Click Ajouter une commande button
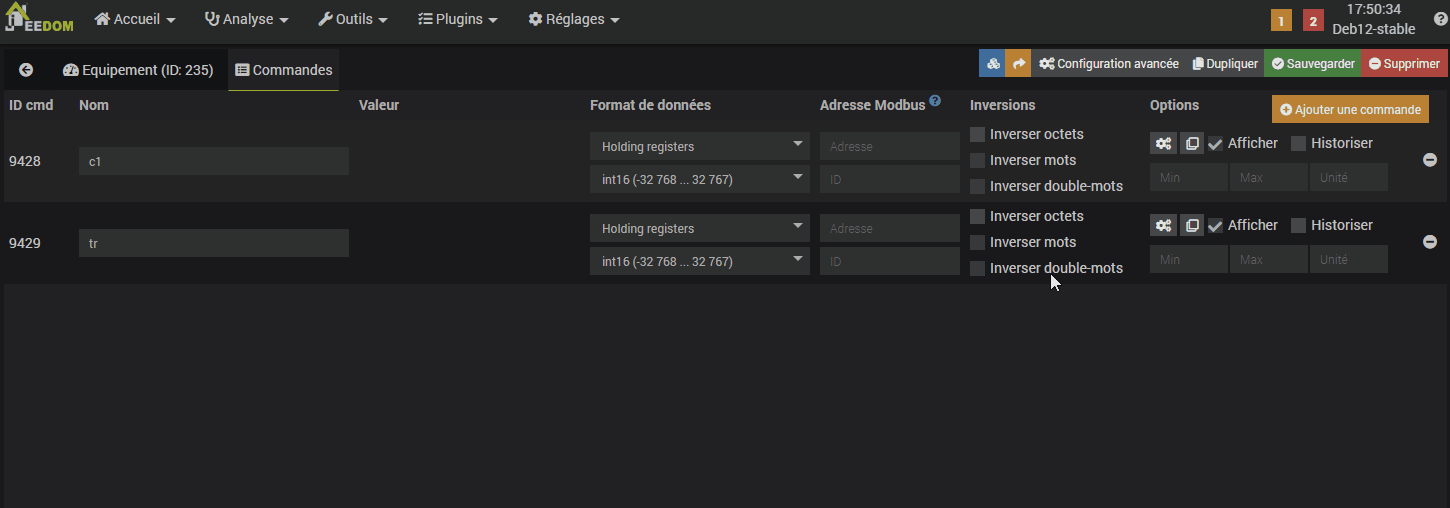Viewport: 1450px width, 508px height. pos(1350,109)
